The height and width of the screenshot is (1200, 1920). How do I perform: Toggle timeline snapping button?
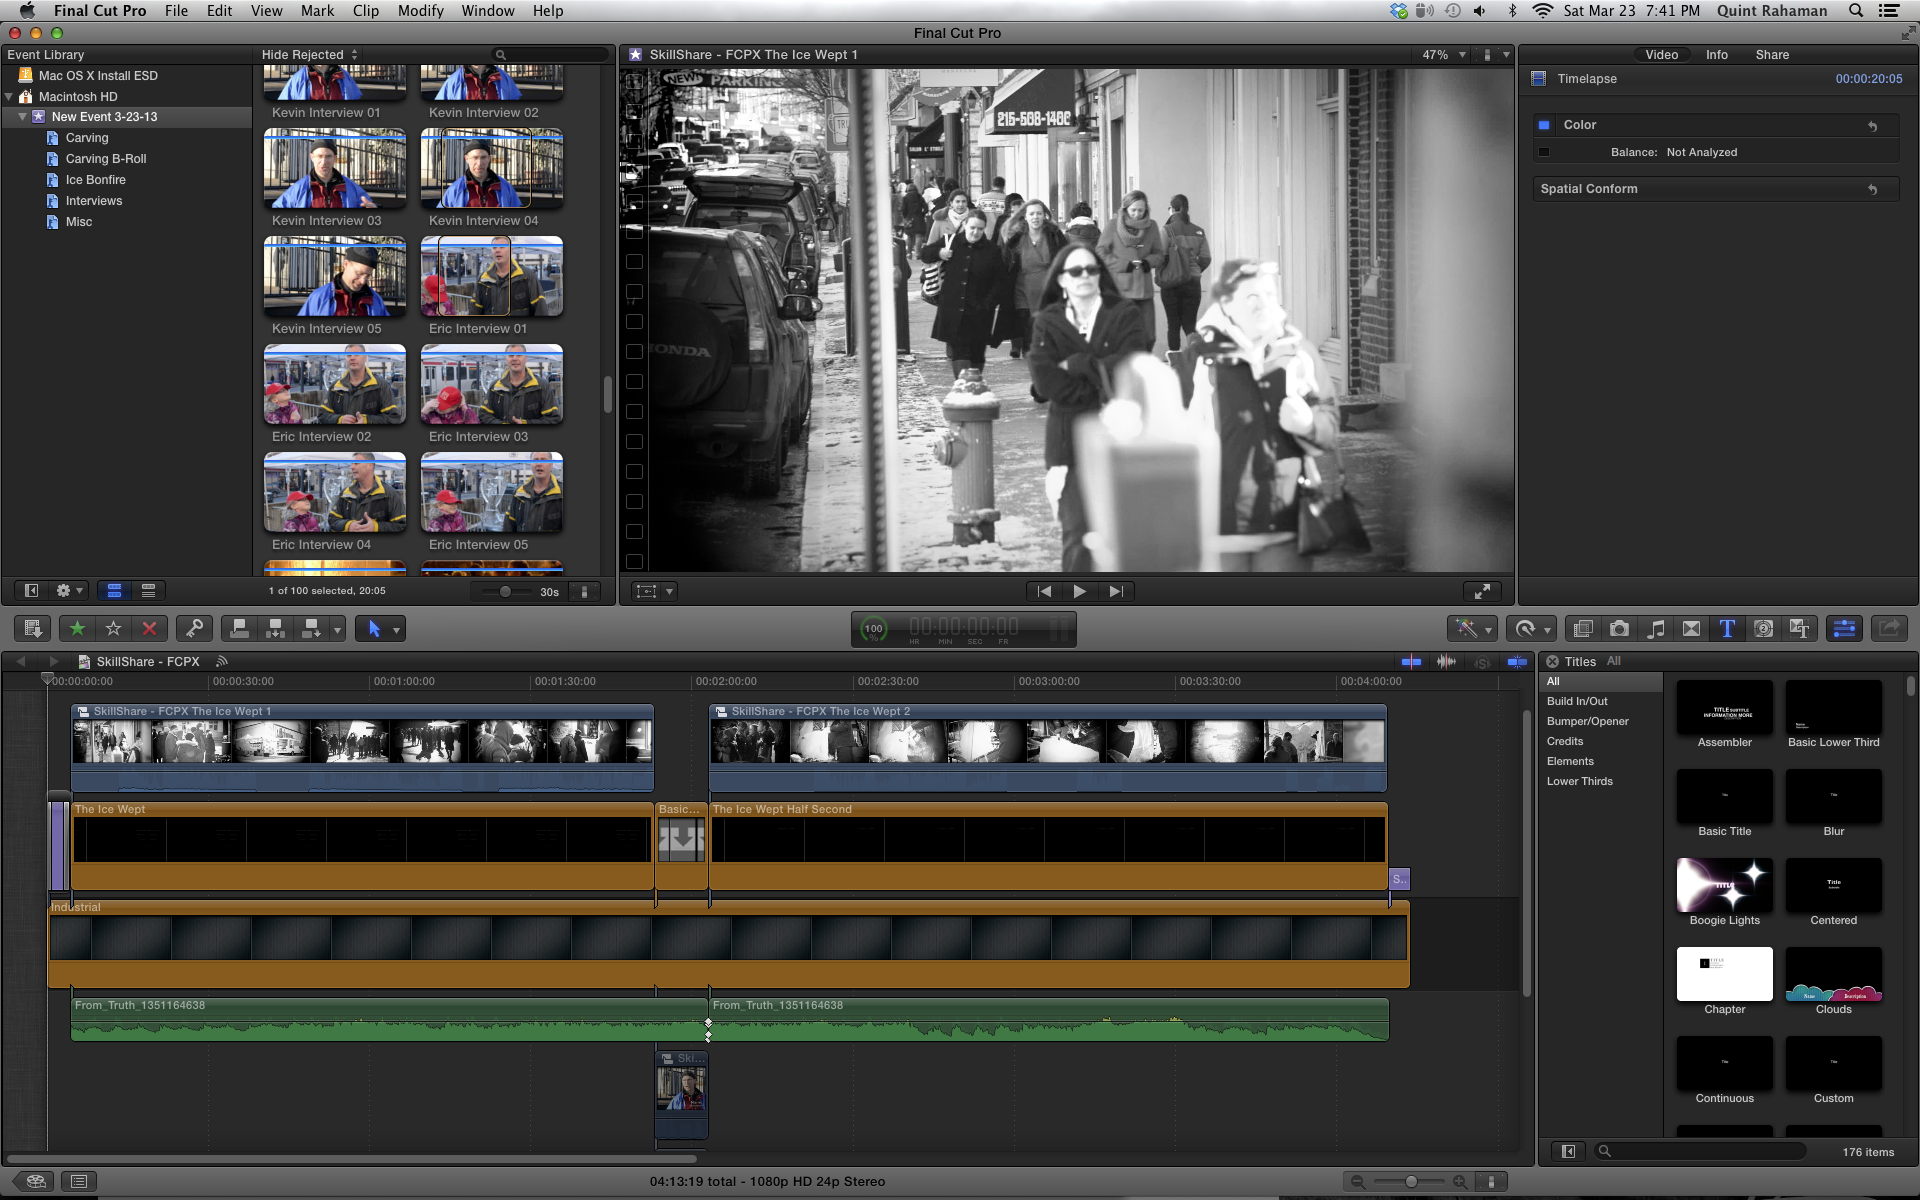coord(1517,662)
